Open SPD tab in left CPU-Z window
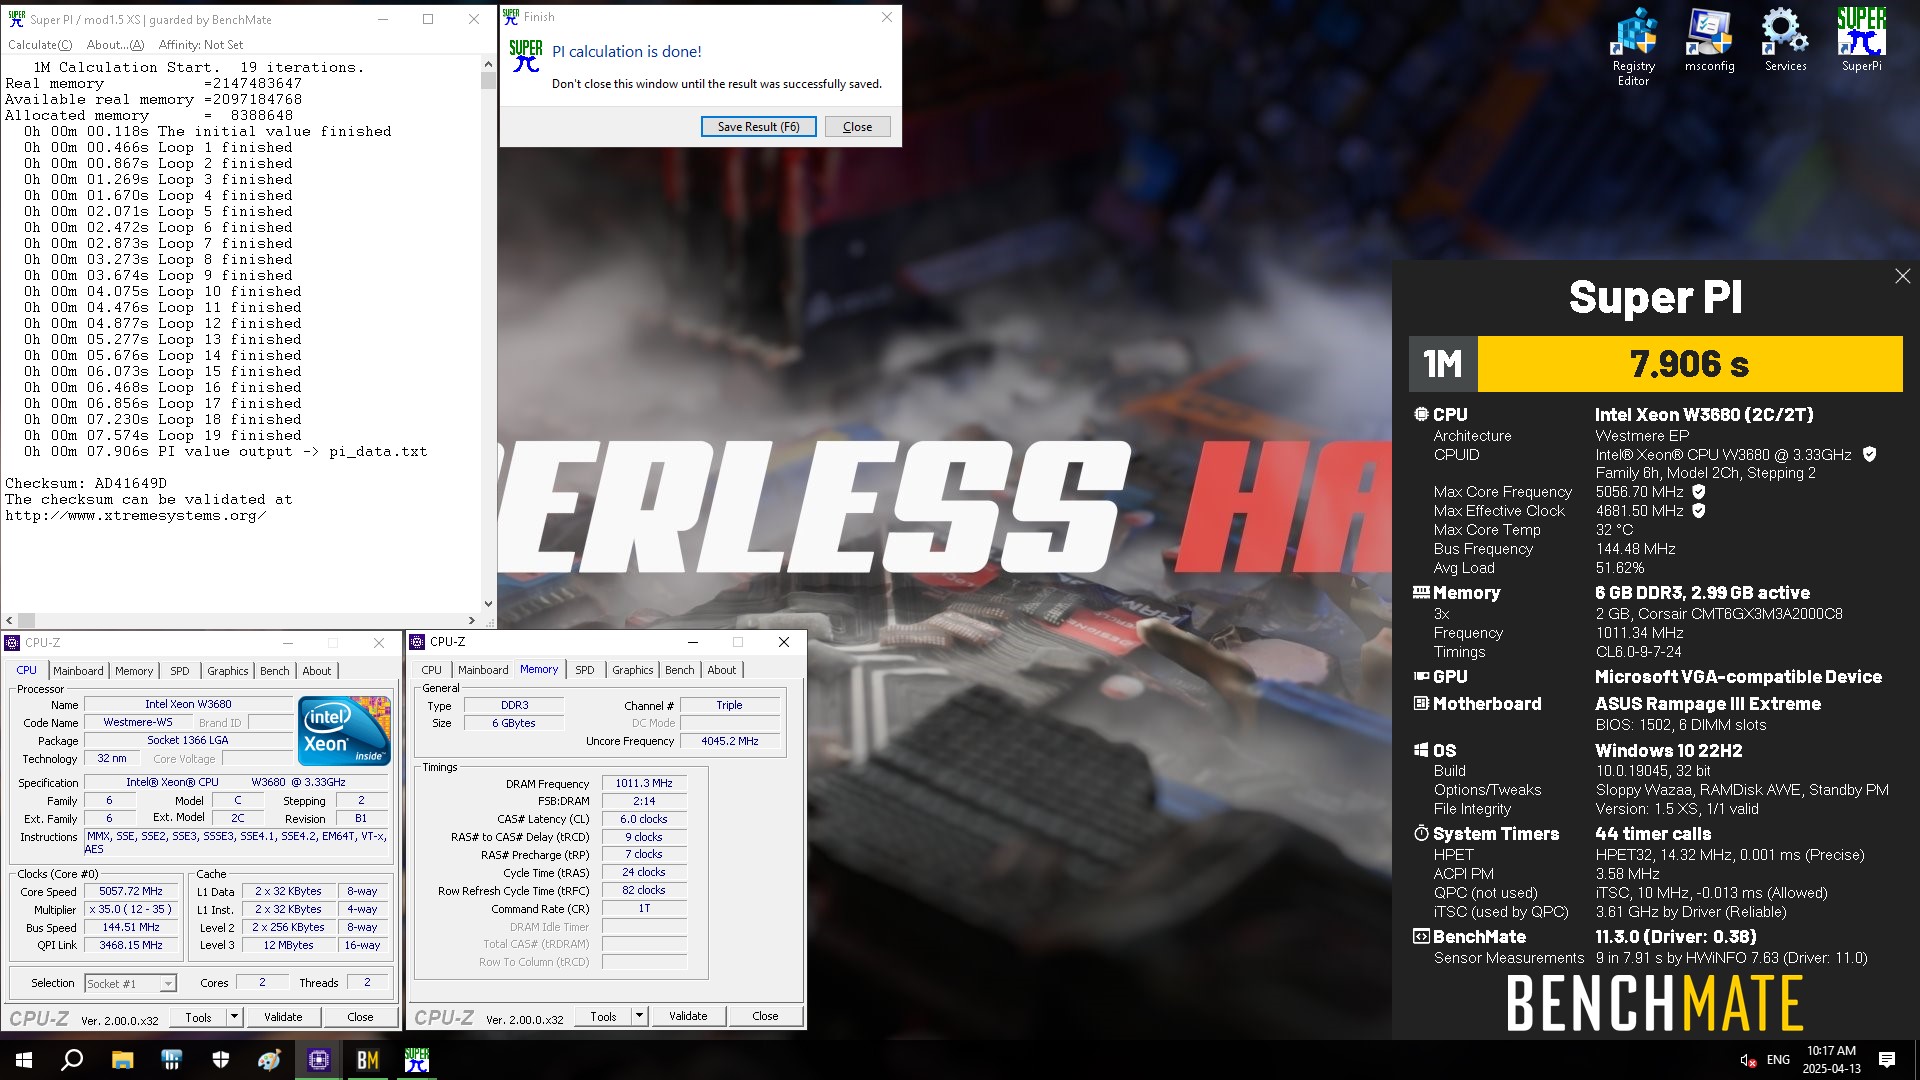Screen dimensions: 1920x1080 pos(179,671)
